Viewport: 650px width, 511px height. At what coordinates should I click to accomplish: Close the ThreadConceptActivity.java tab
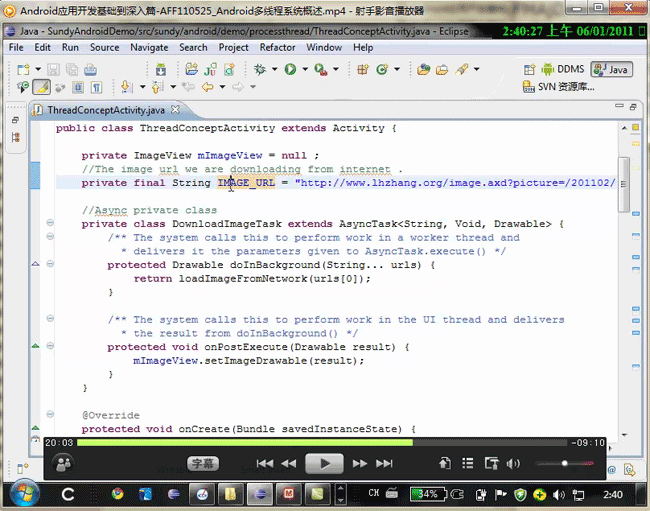175,109
